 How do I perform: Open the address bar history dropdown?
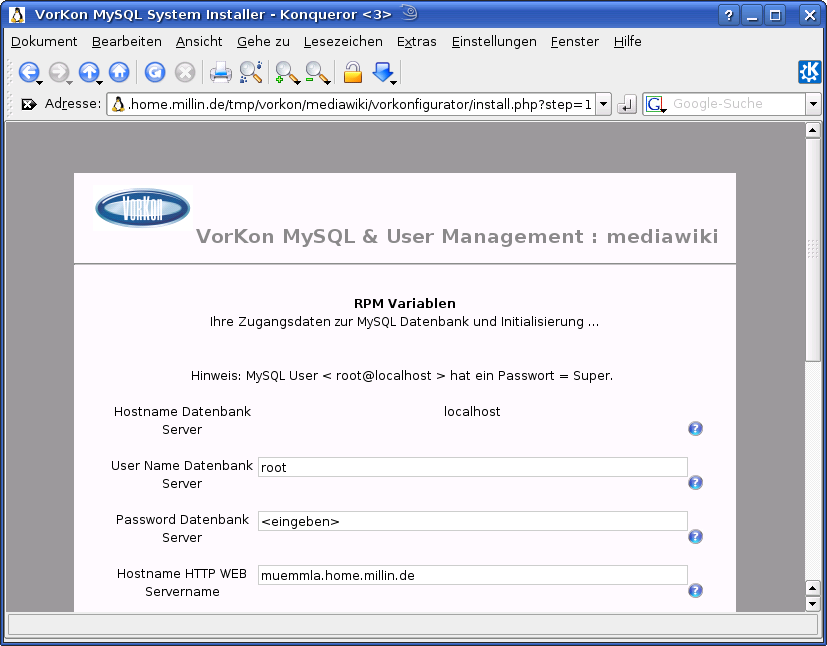(x=603, y=104)
